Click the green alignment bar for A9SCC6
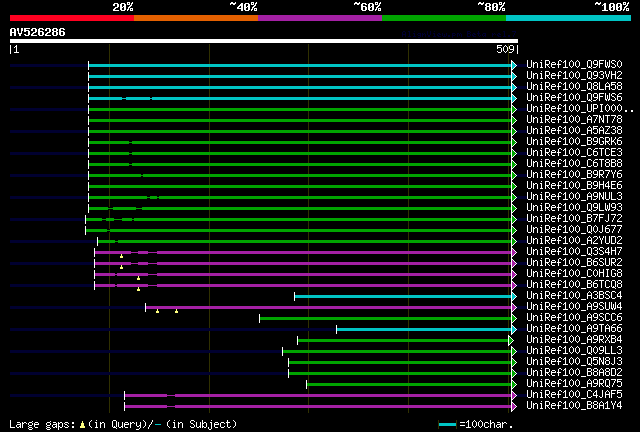The width and height of the screenshot is (640, 432). [x=385, y=318]
